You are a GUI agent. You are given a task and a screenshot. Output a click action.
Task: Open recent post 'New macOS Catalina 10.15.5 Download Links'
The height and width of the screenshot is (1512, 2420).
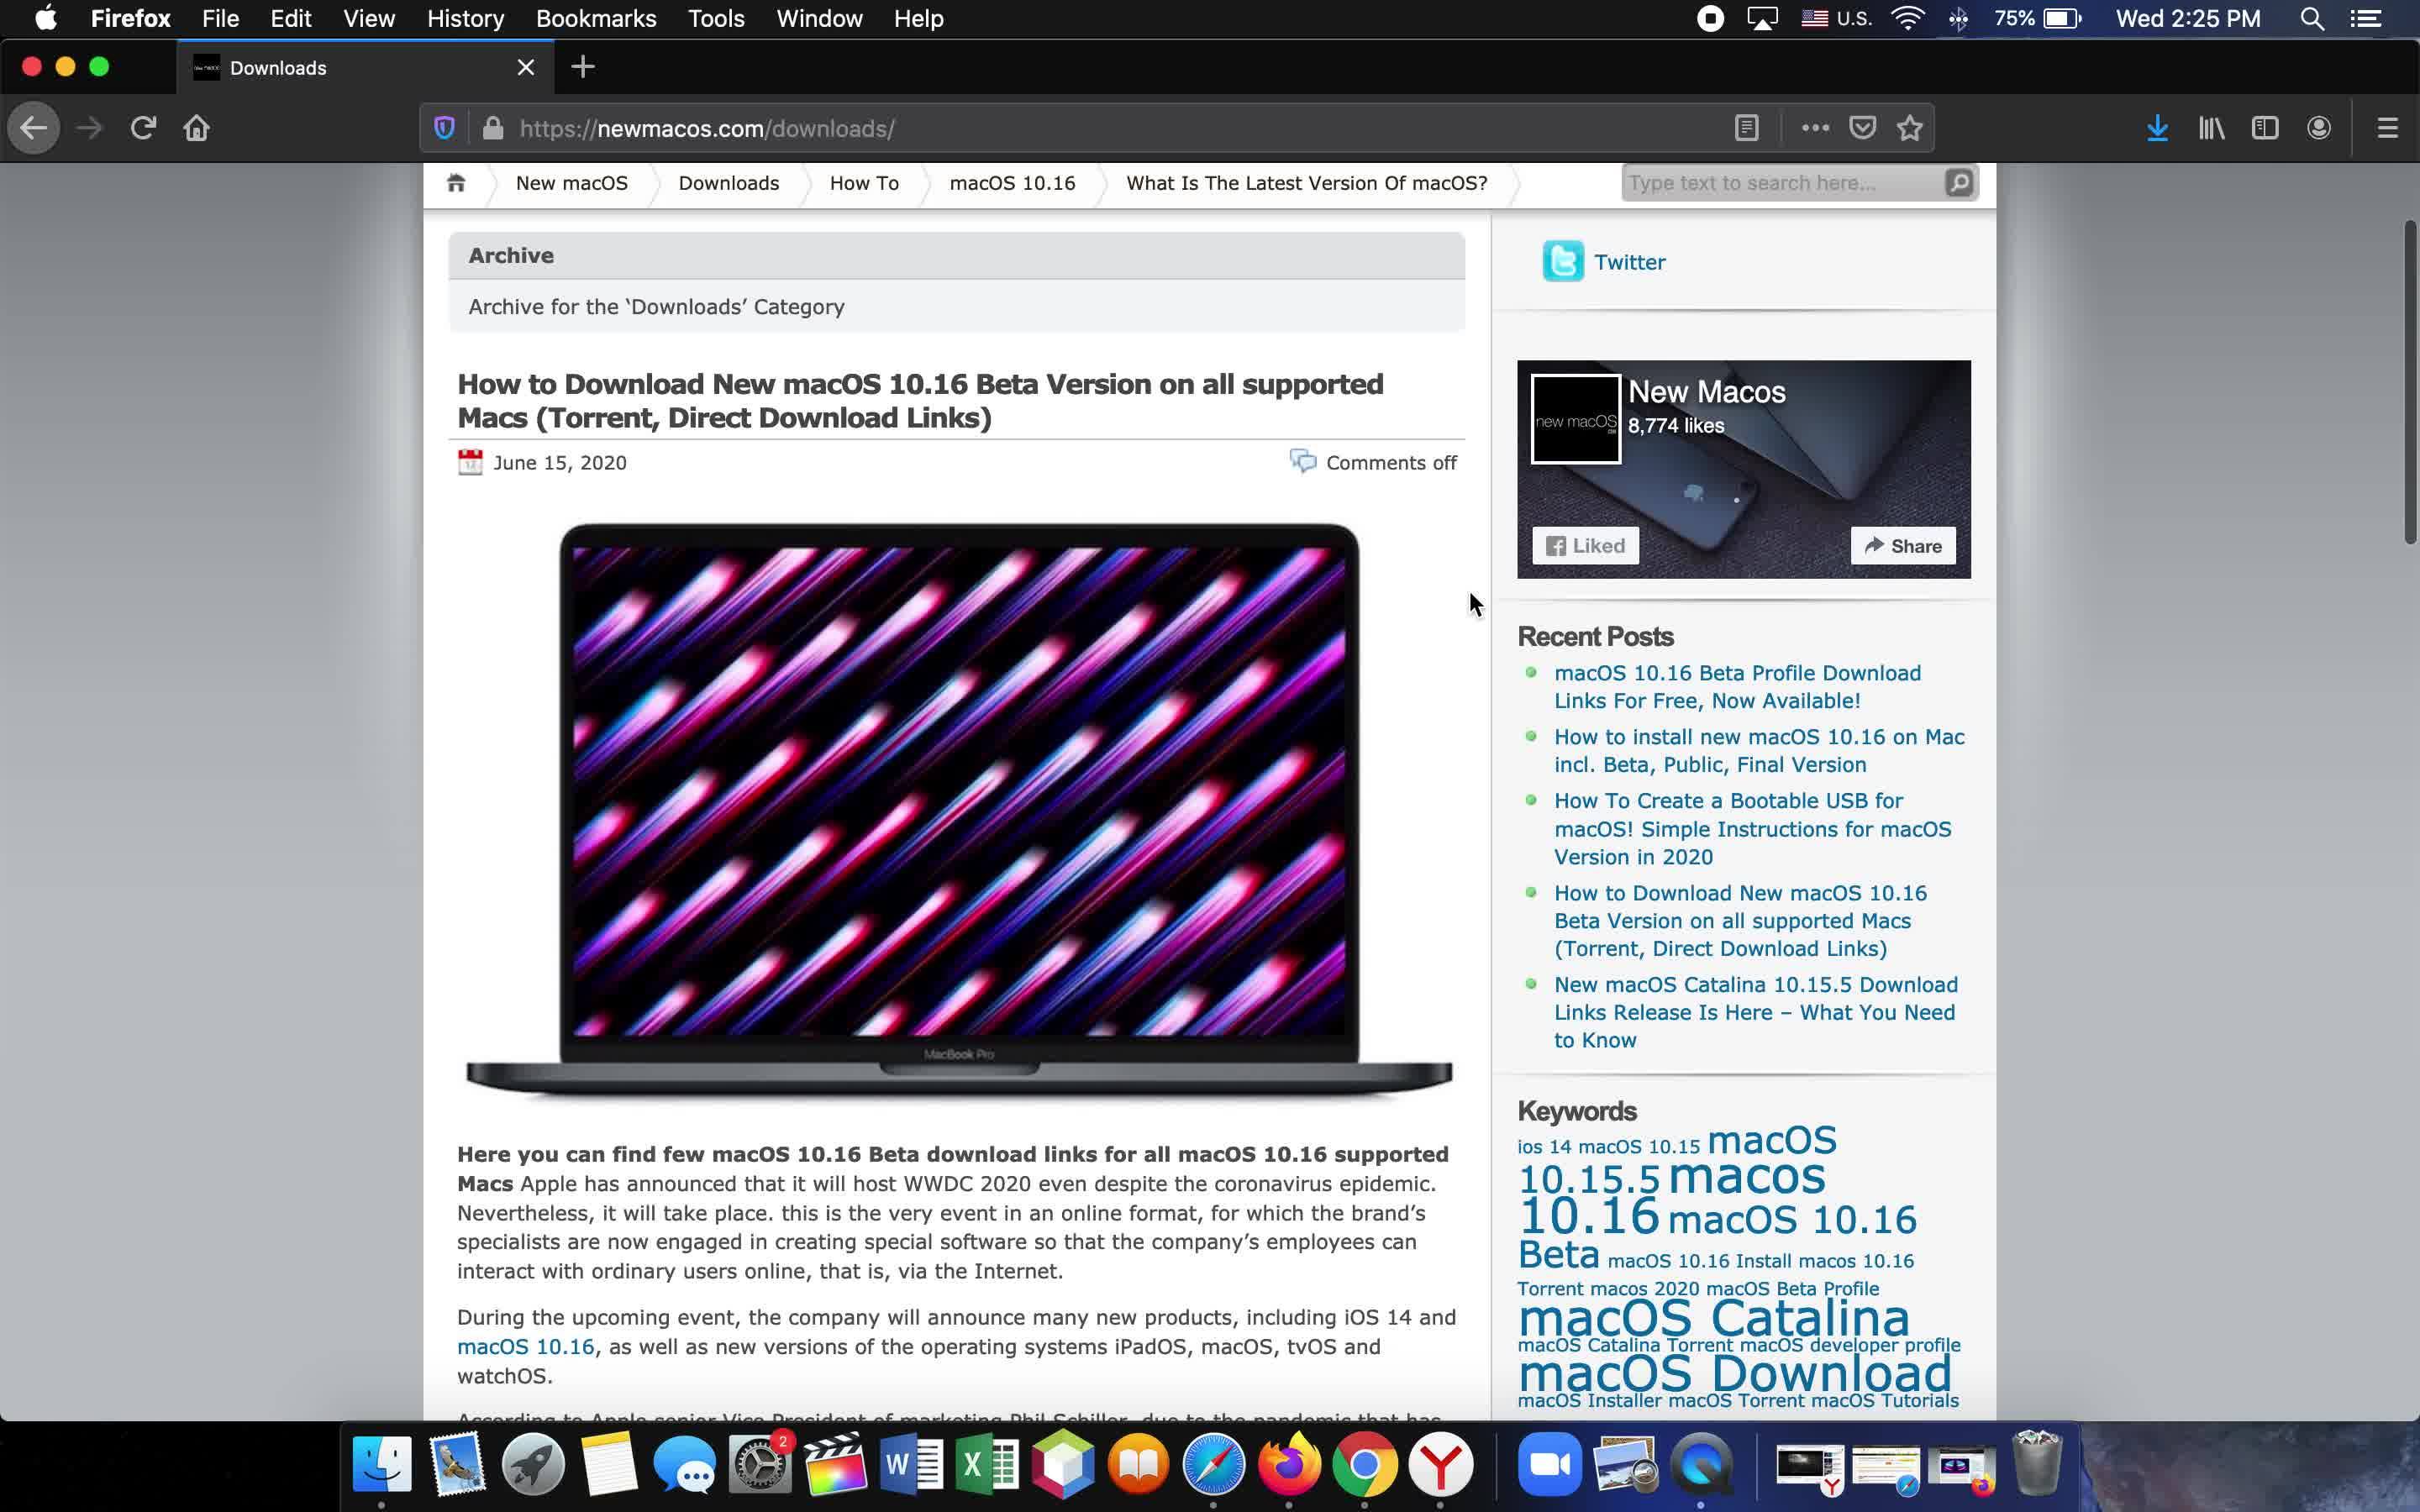[1755, 1012]
